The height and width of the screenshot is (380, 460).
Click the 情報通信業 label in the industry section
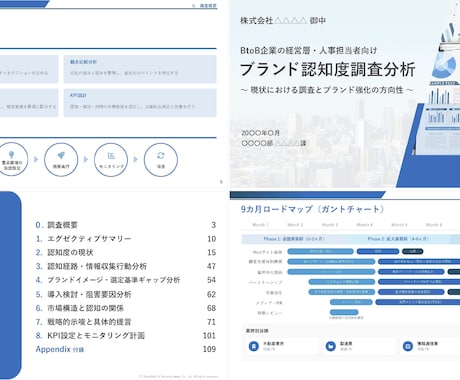pos(428,343)
